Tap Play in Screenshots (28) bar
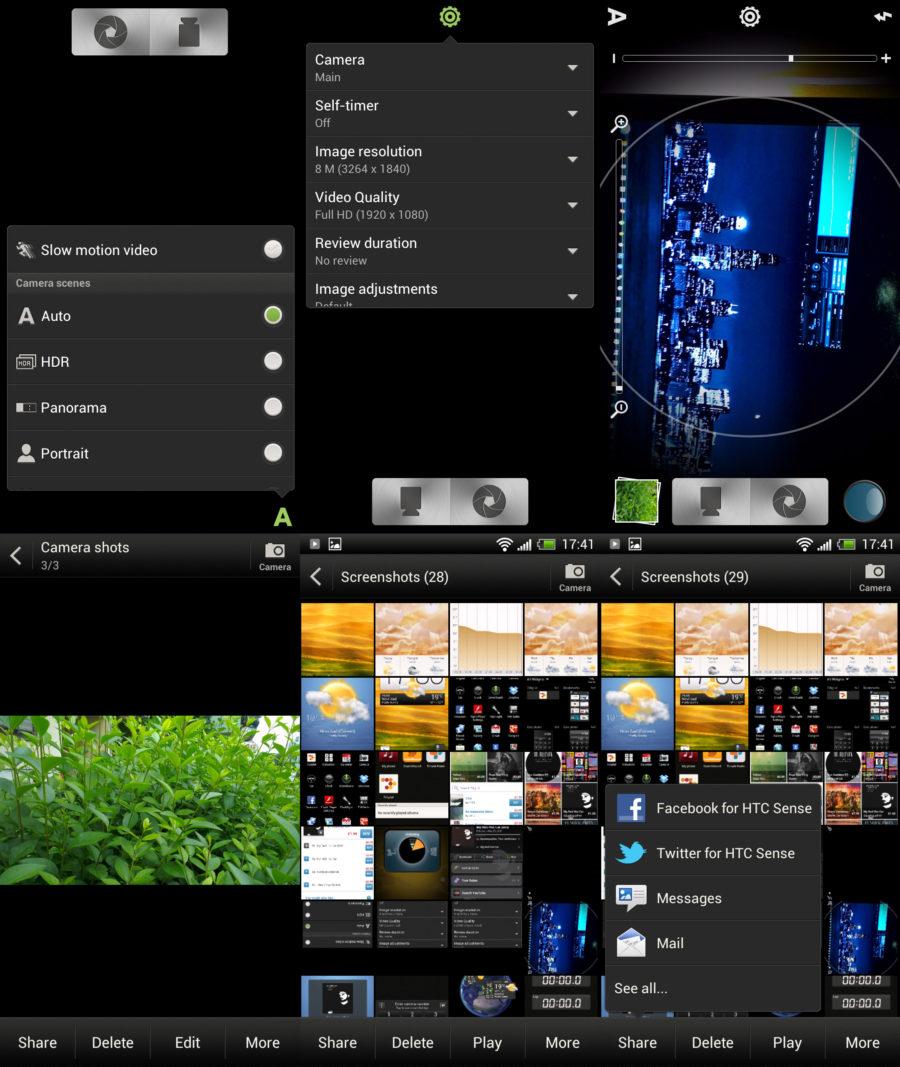This screenshot has width=900, height=1067. [x=487, y=1043]
